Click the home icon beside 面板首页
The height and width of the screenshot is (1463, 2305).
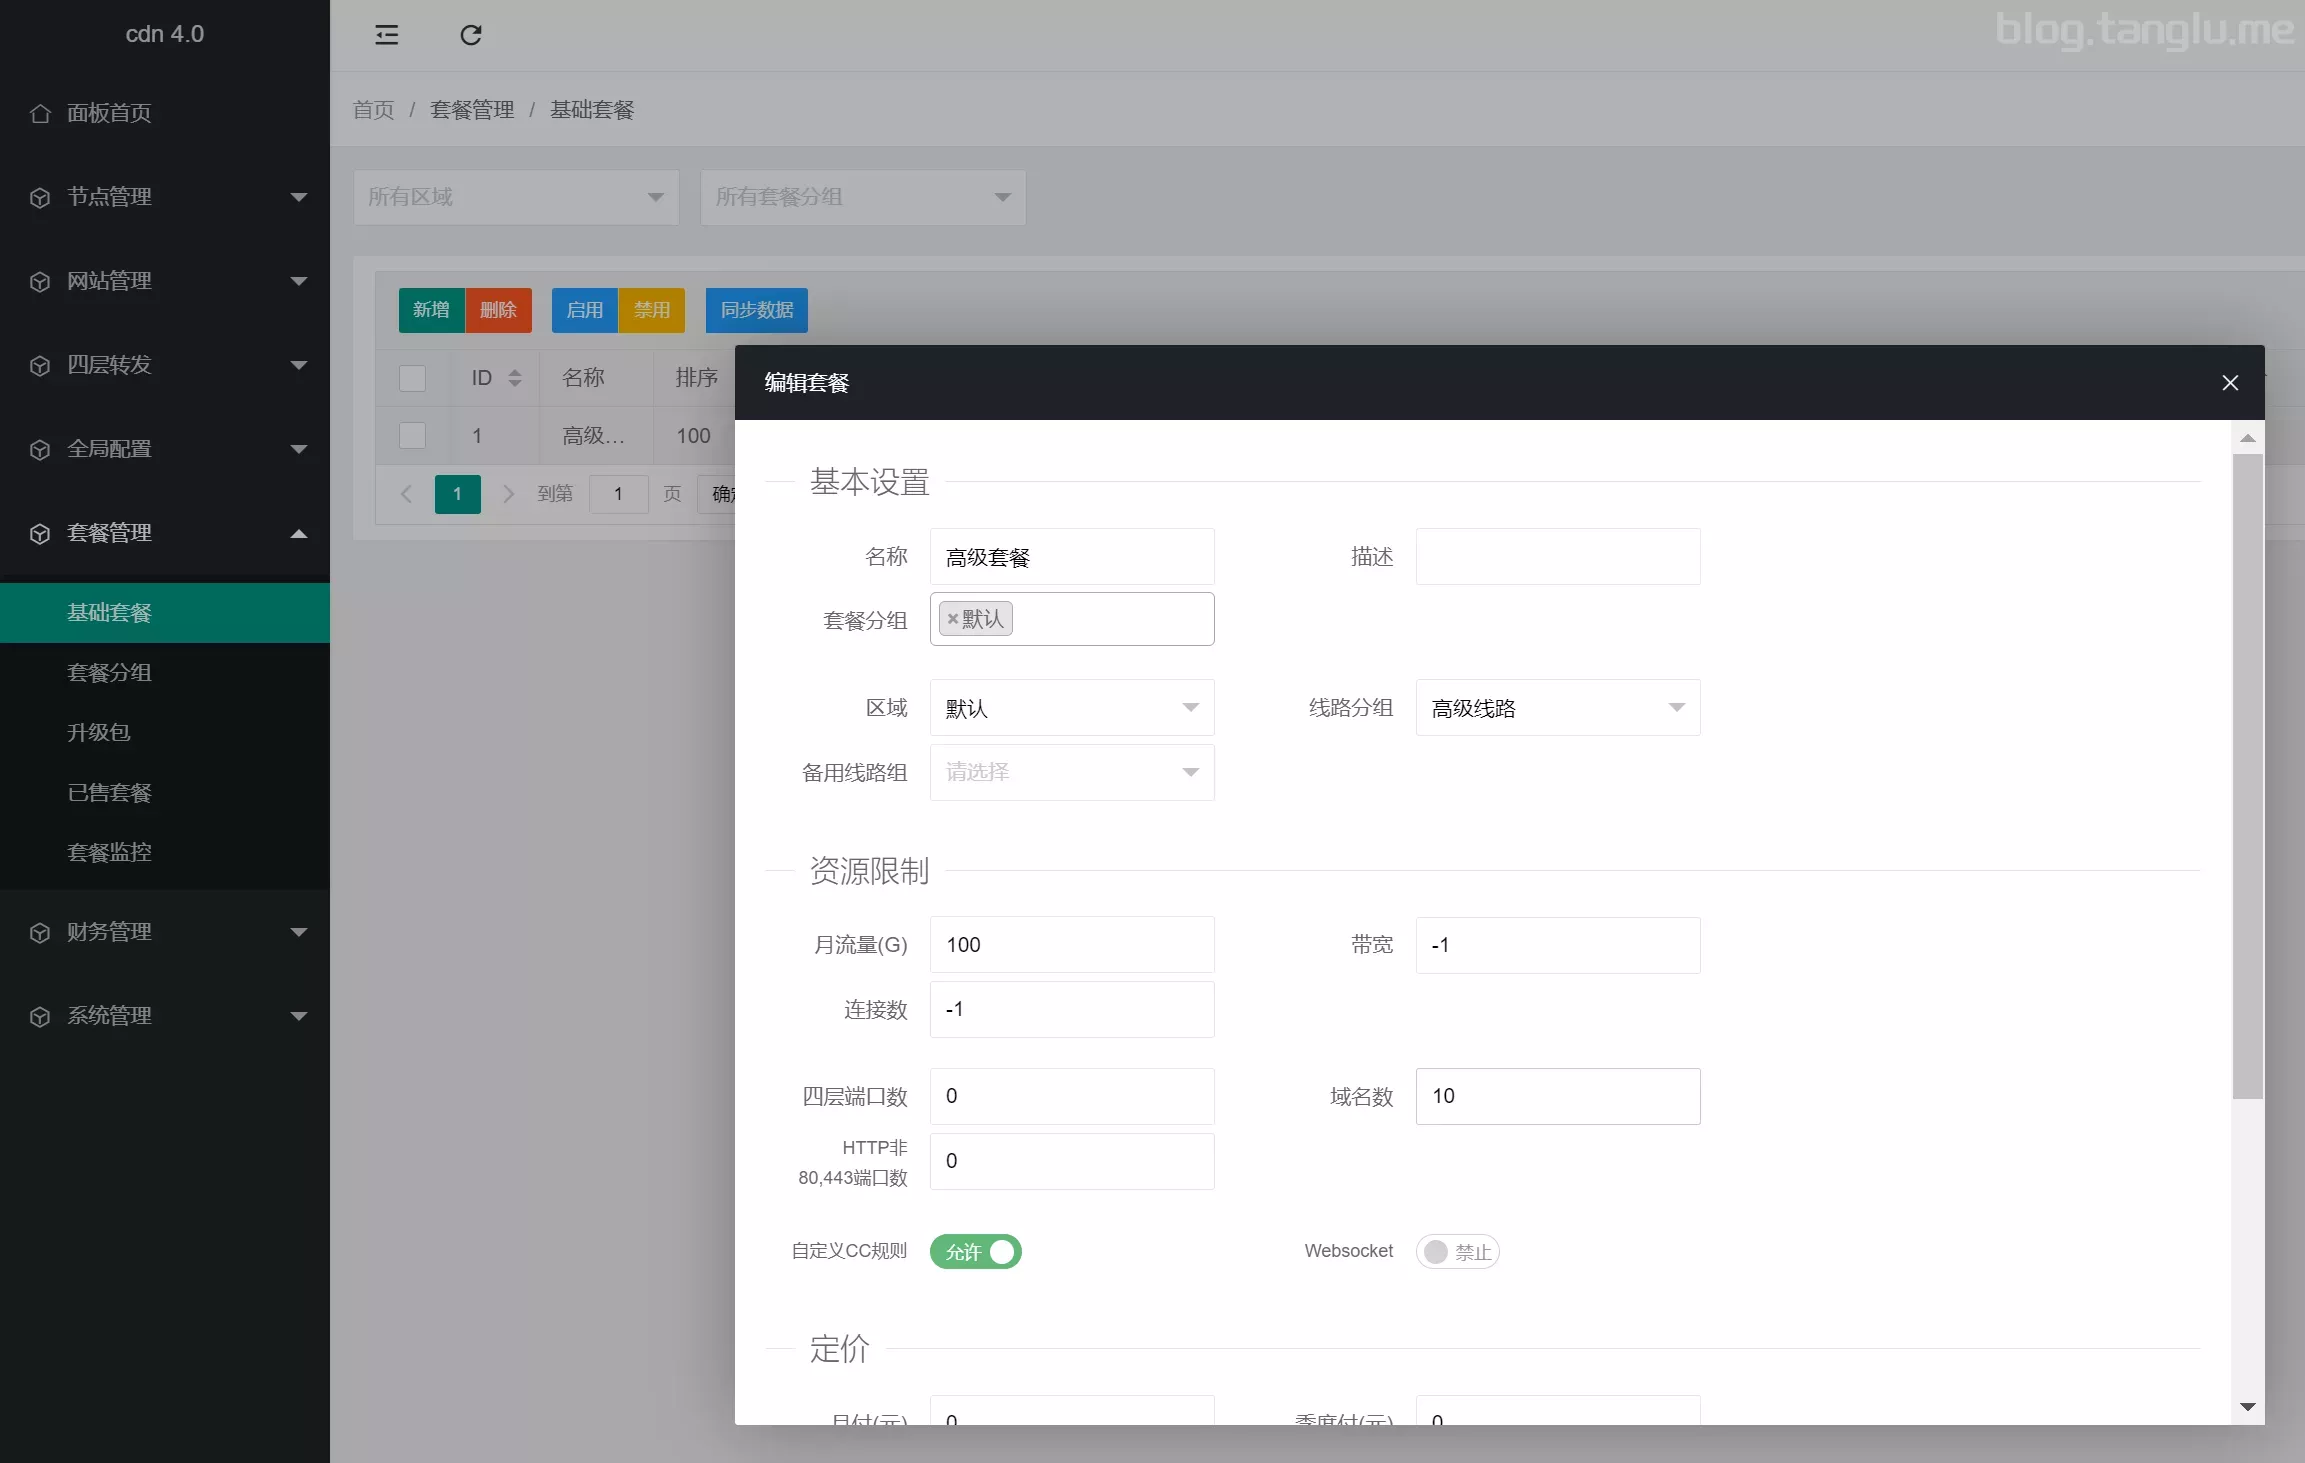[40, 114]
